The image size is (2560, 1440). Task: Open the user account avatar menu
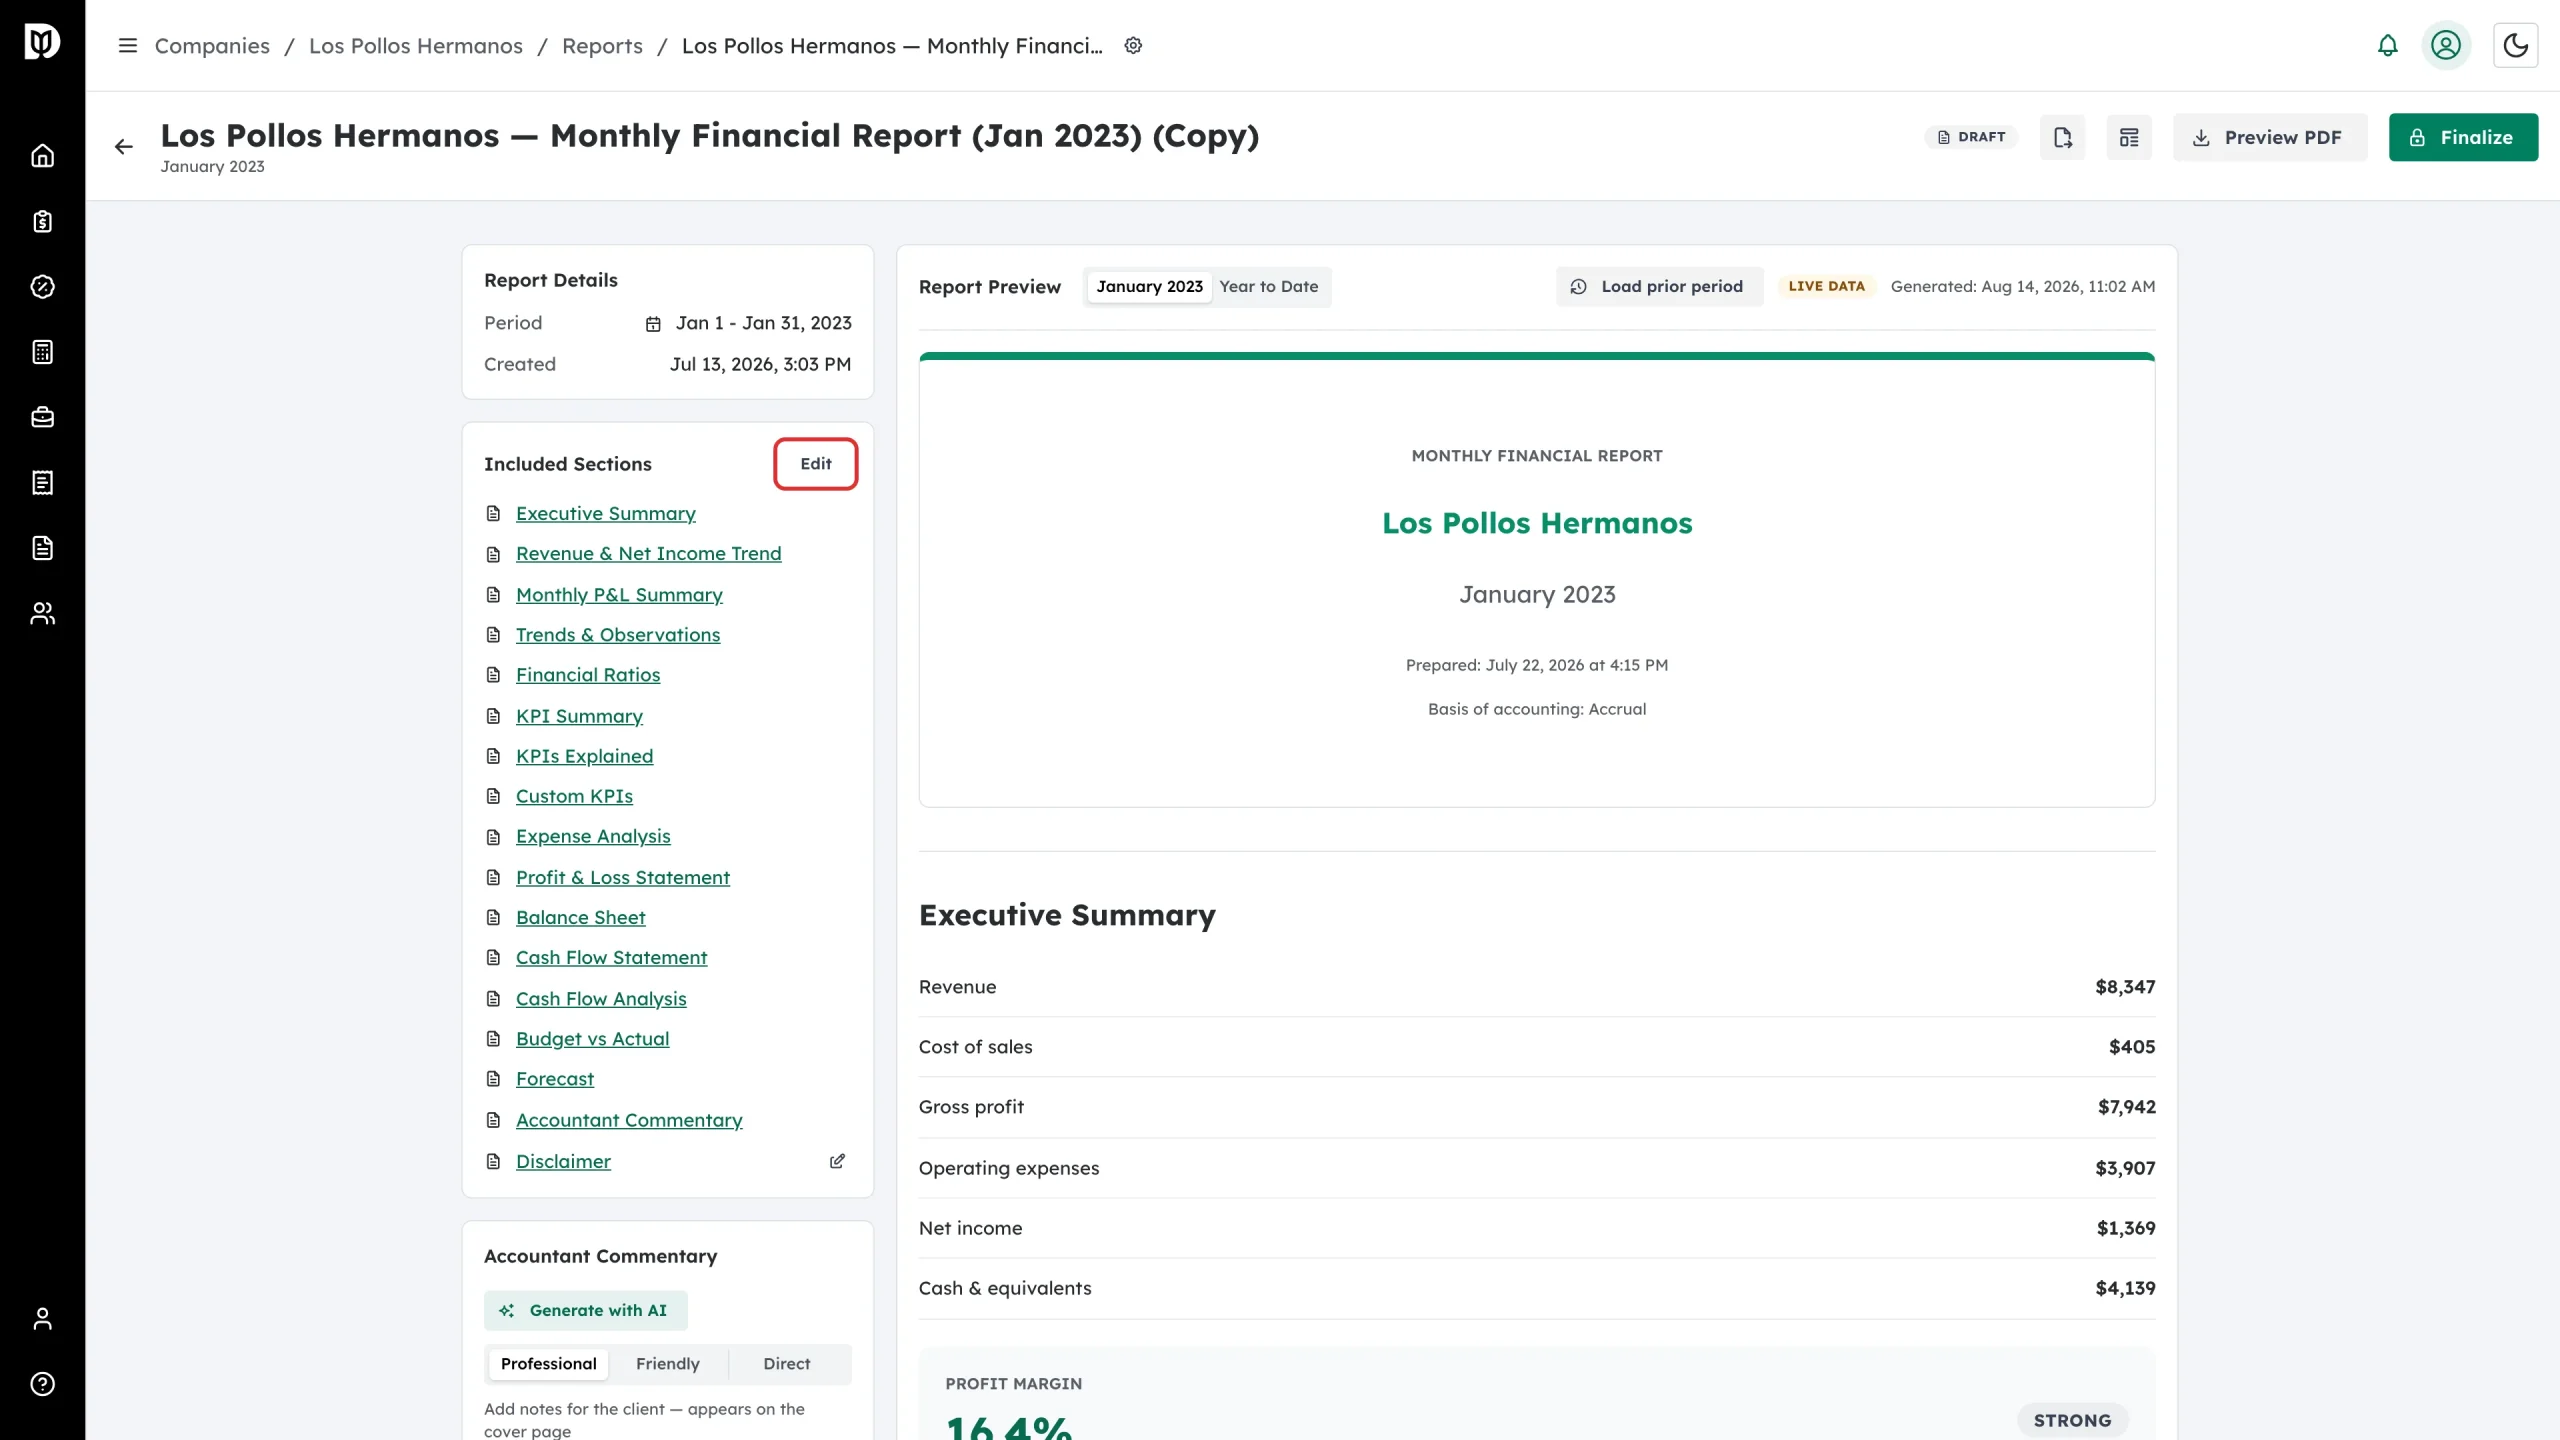[2445, 46]
